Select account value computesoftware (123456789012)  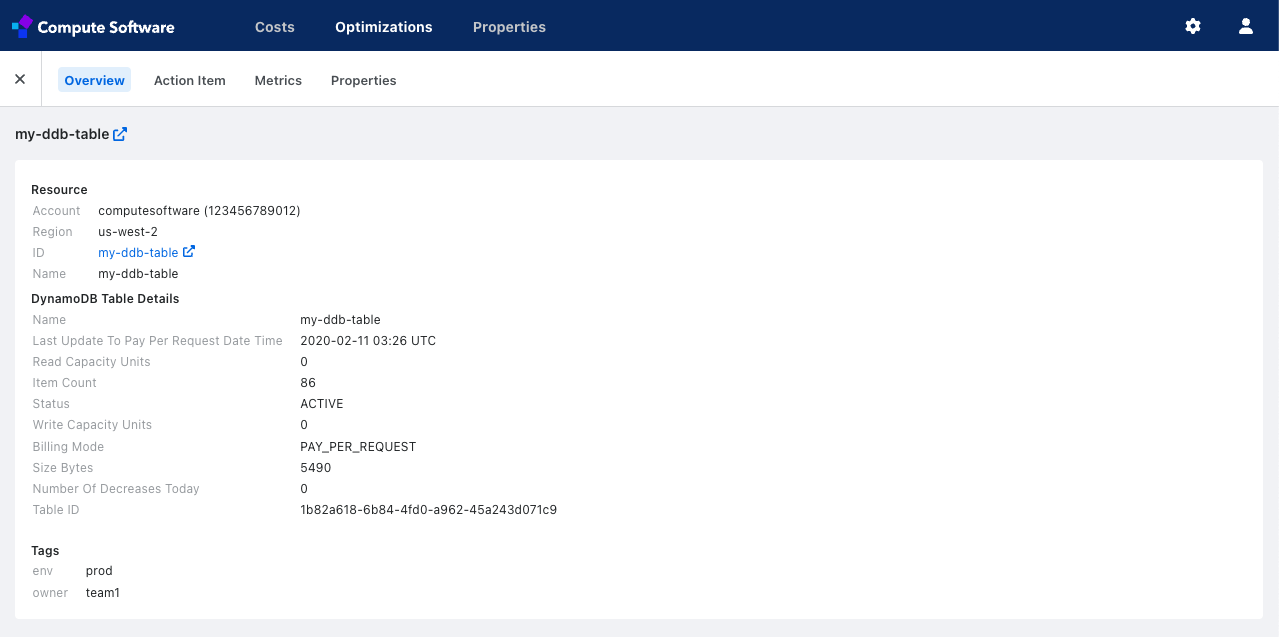199,211
